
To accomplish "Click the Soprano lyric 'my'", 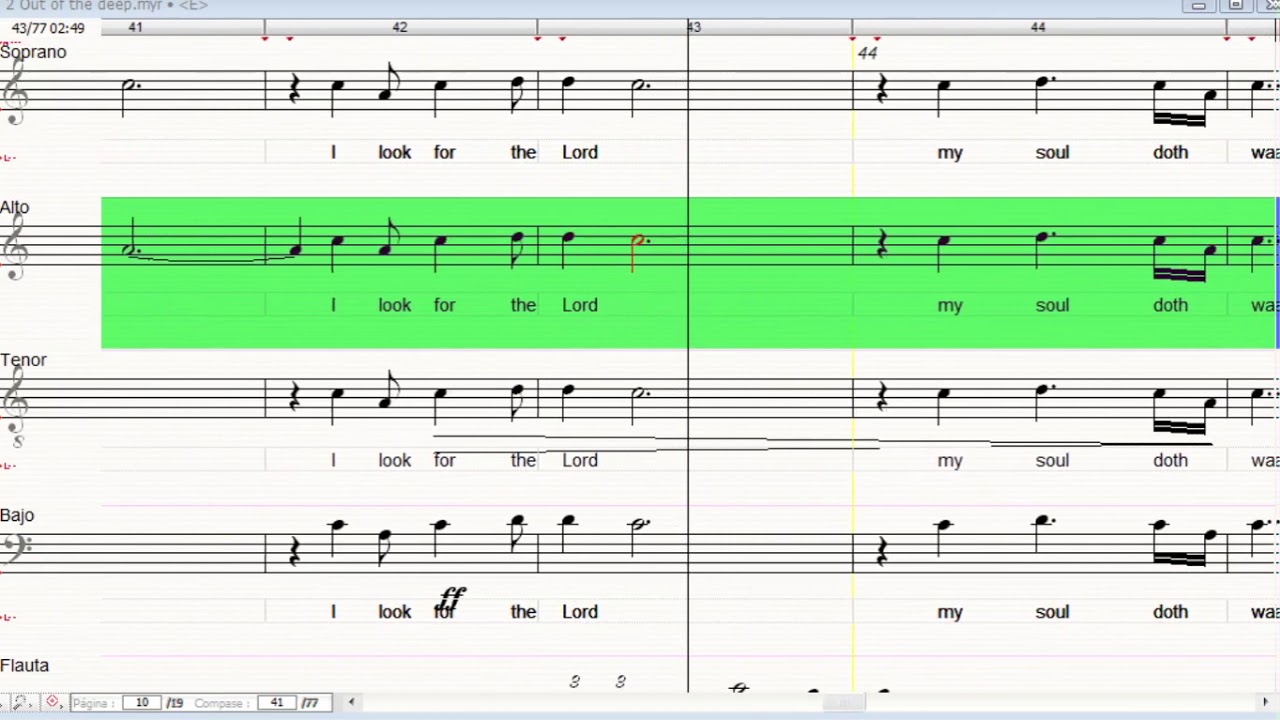I will [950, 153].
